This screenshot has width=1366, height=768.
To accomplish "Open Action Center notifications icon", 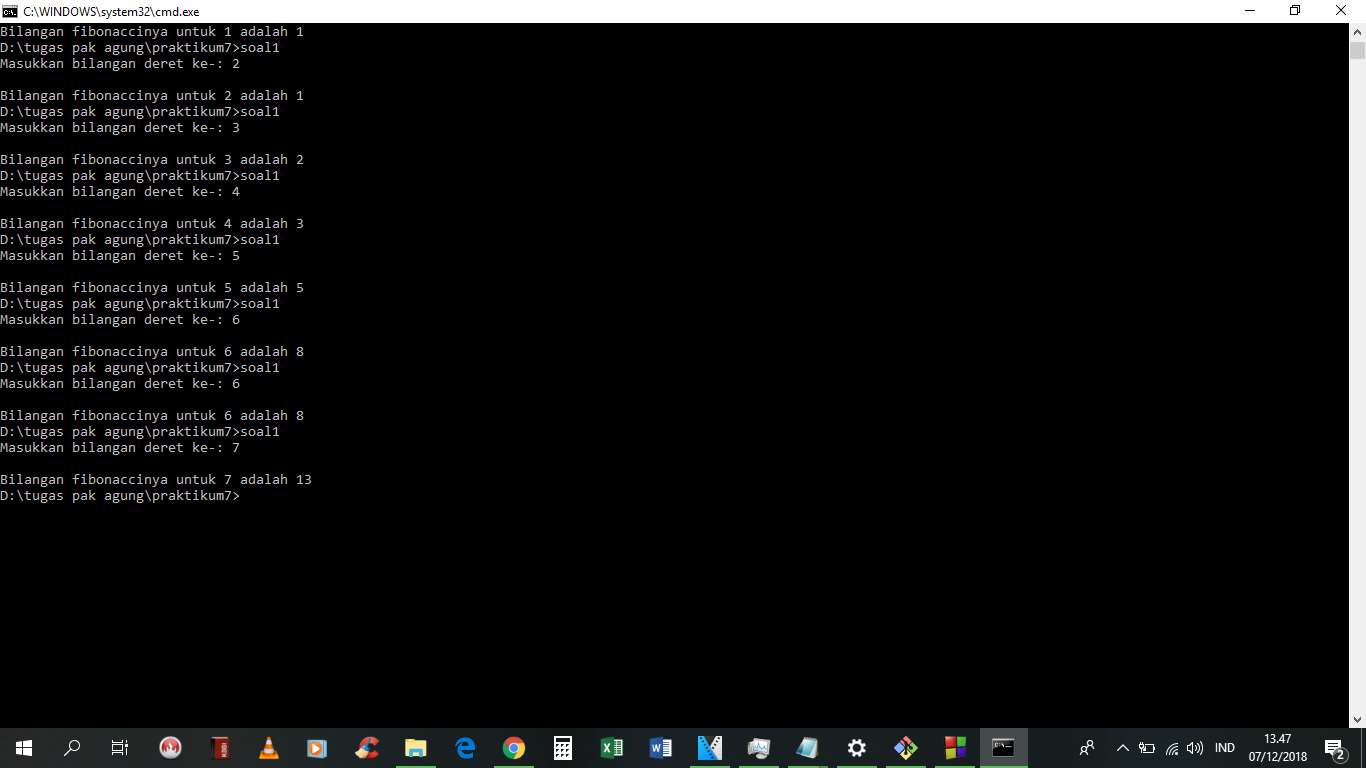I will pos(1335,748).
